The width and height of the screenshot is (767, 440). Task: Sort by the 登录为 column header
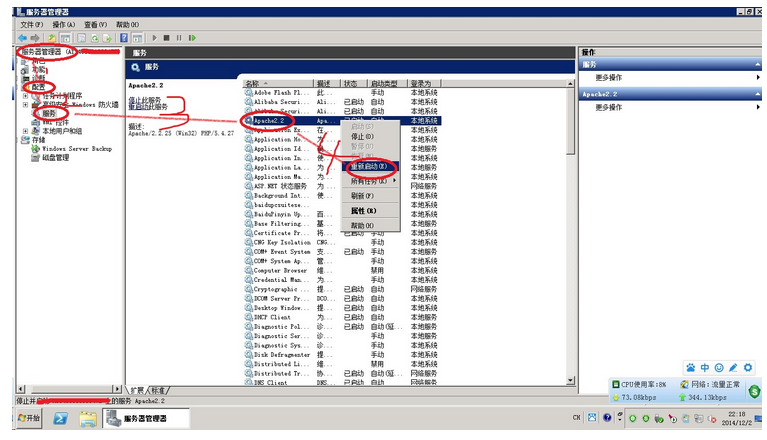click(424, 84)
